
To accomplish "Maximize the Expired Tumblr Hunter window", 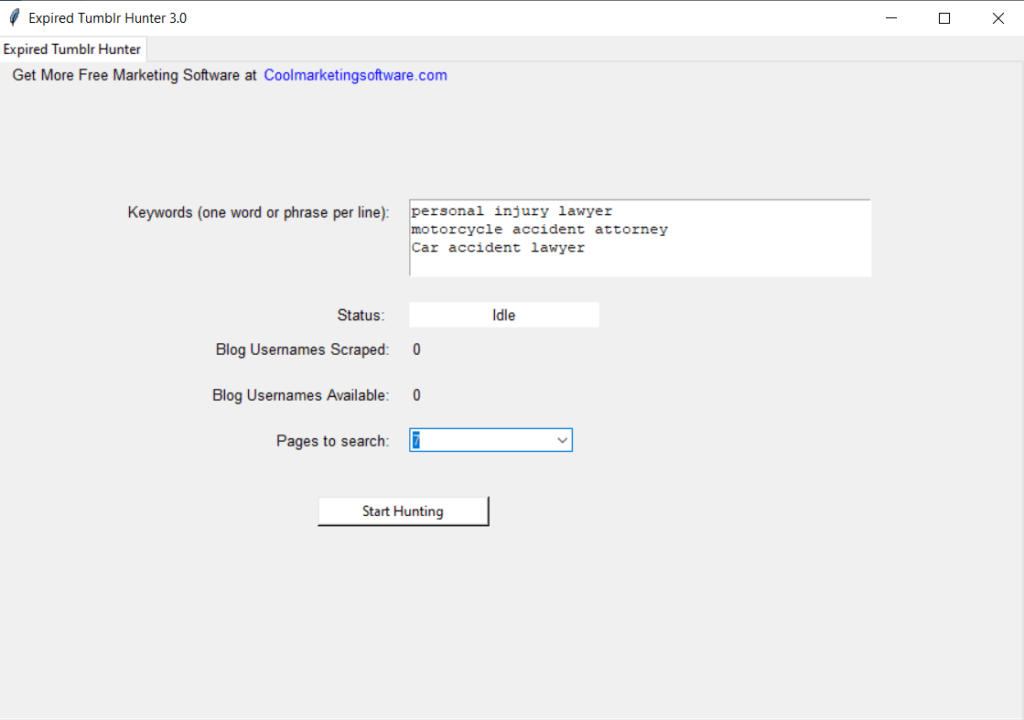I will click(x=944, y=18).
